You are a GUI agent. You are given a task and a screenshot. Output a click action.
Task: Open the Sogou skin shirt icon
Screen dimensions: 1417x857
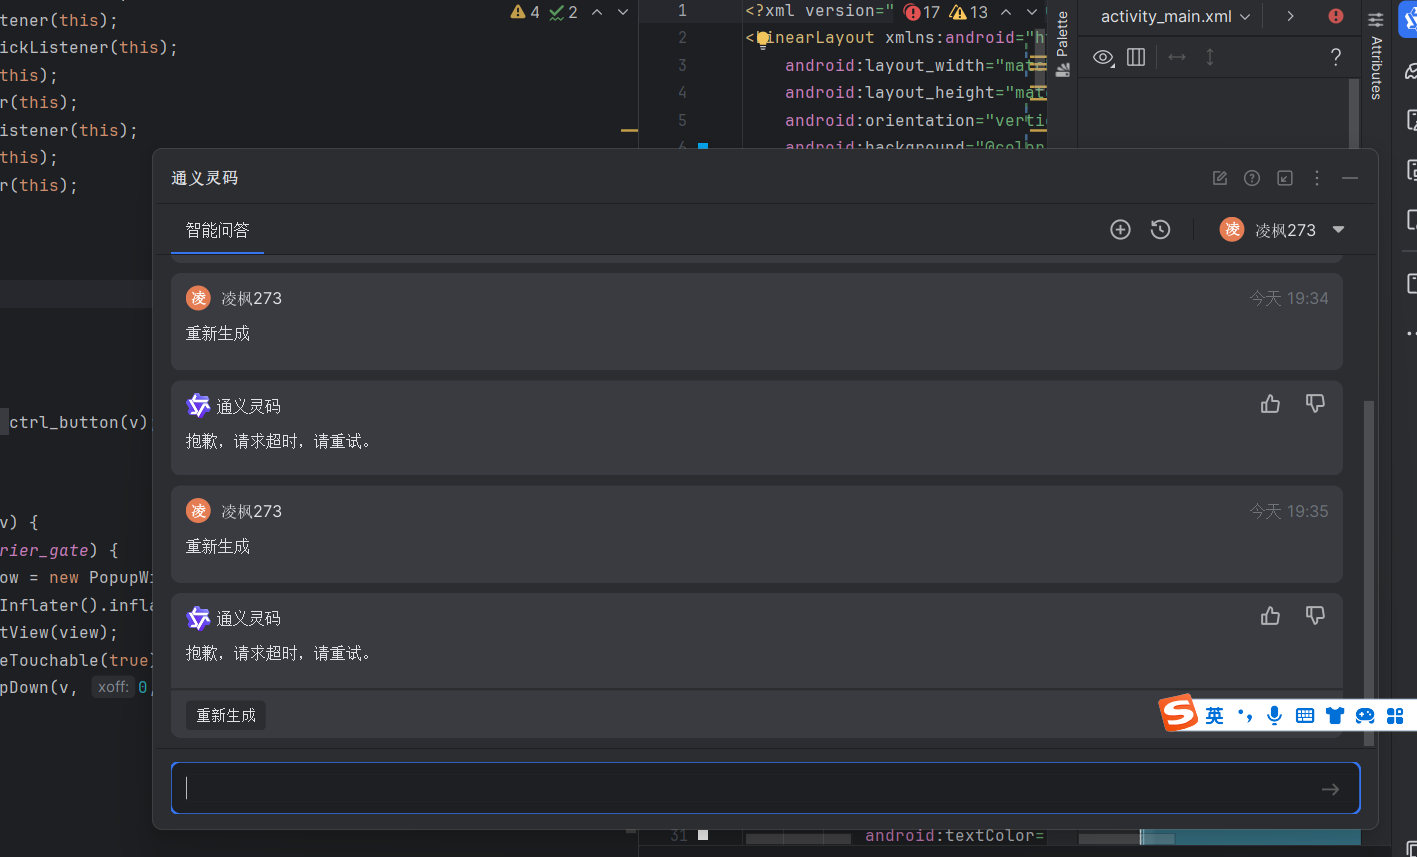click(x=1335, y=715)
